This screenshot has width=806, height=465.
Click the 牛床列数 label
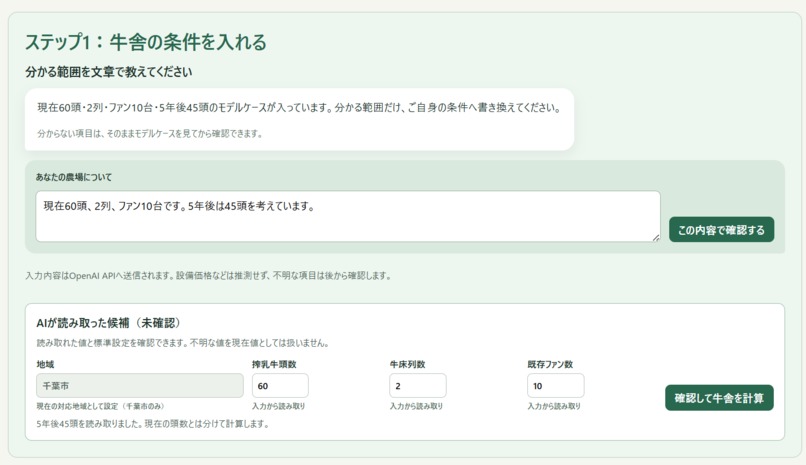pos(407,364)
